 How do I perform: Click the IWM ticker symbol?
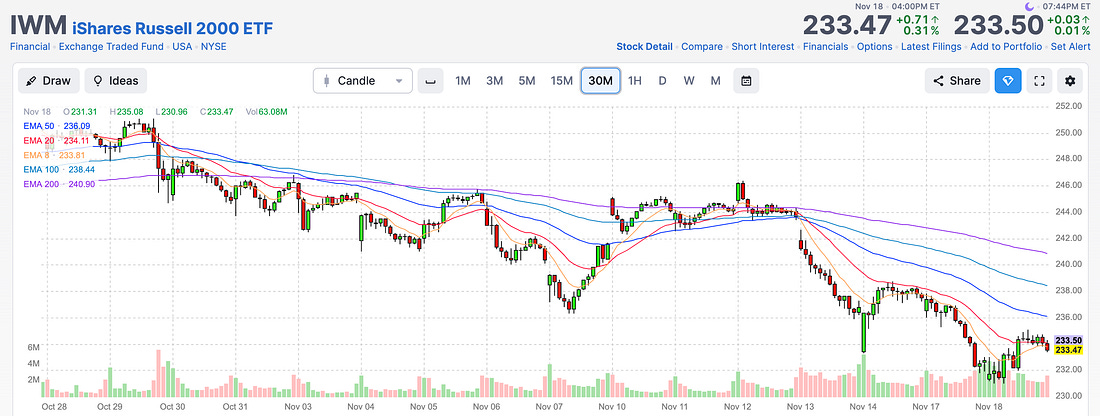37,26
